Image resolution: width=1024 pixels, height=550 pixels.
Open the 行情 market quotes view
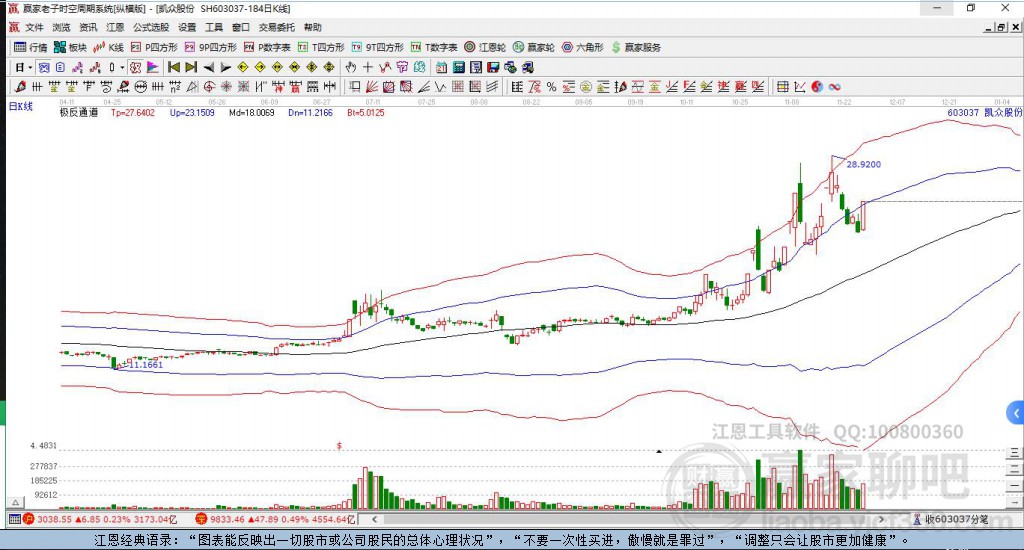coord(31,47)
